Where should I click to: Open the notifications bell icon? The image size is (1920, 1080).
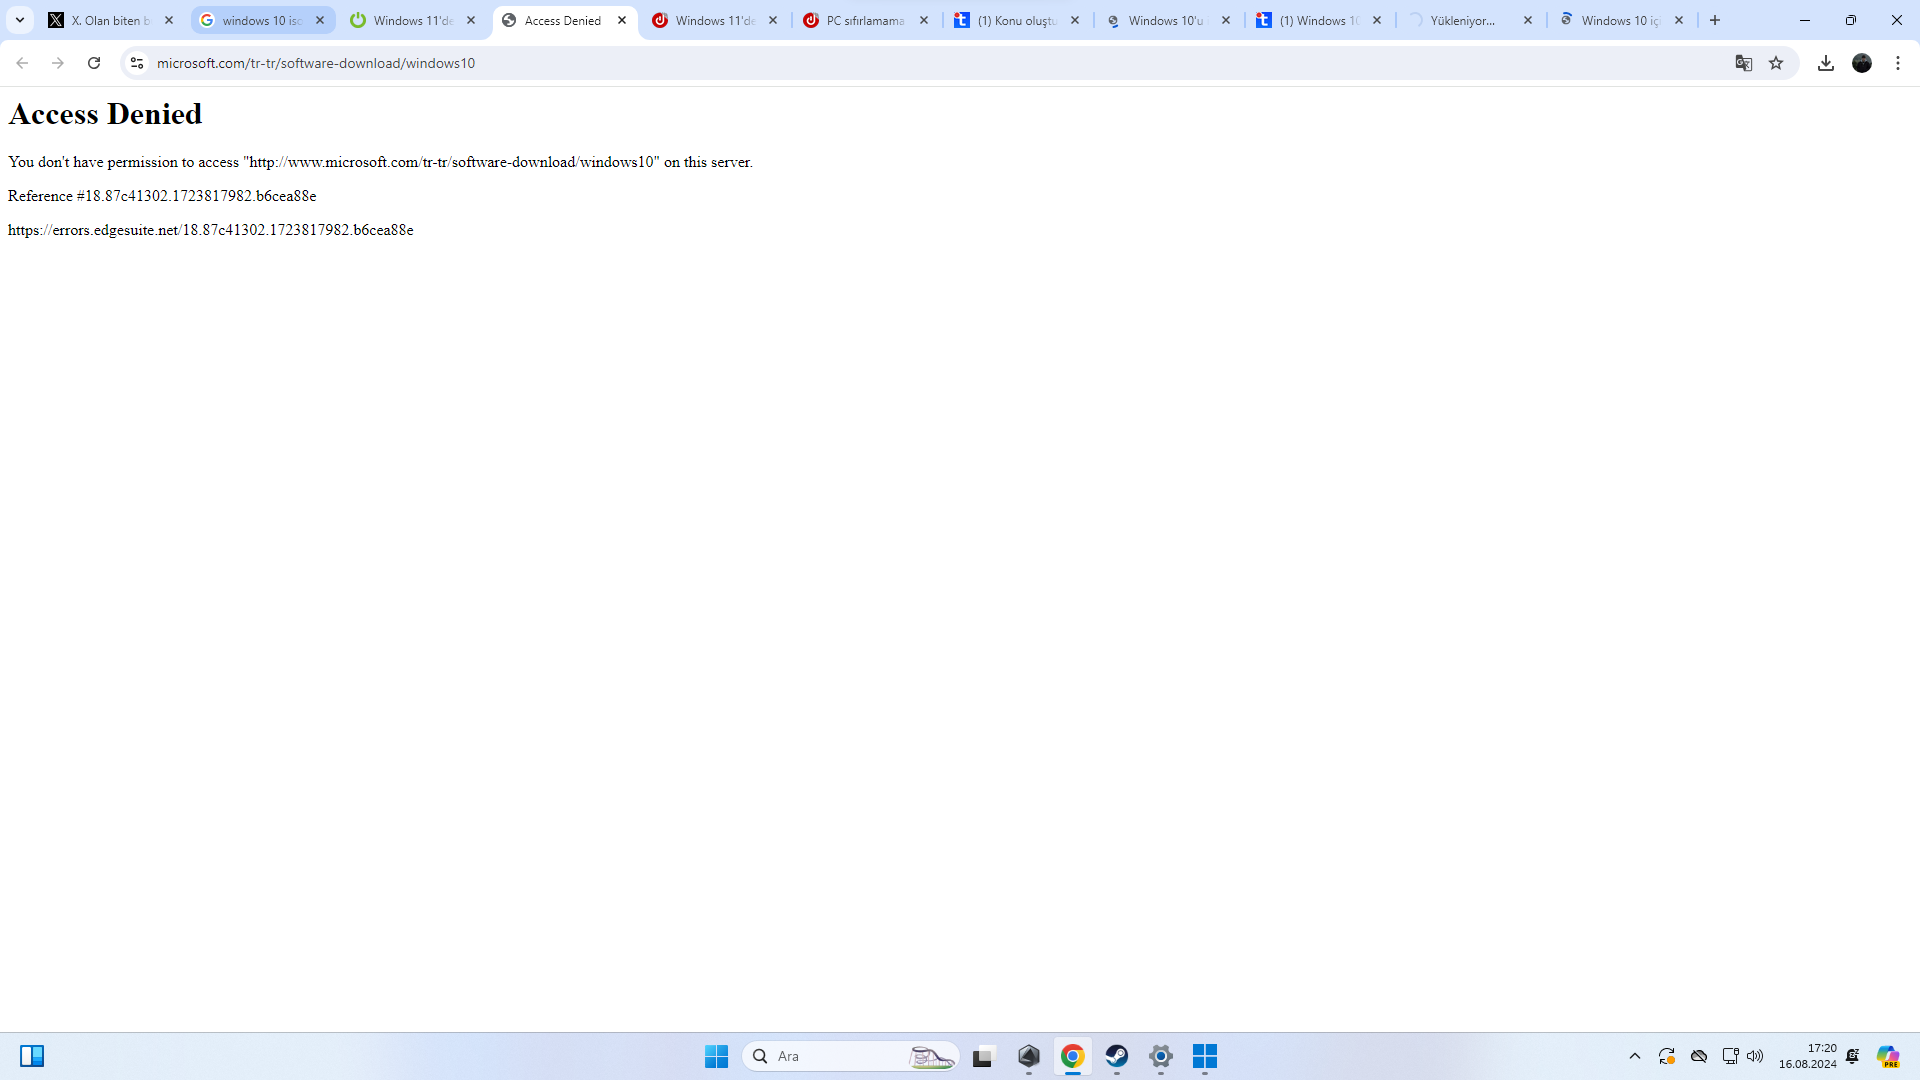pyautogui.click(x=1853, y=1056)
